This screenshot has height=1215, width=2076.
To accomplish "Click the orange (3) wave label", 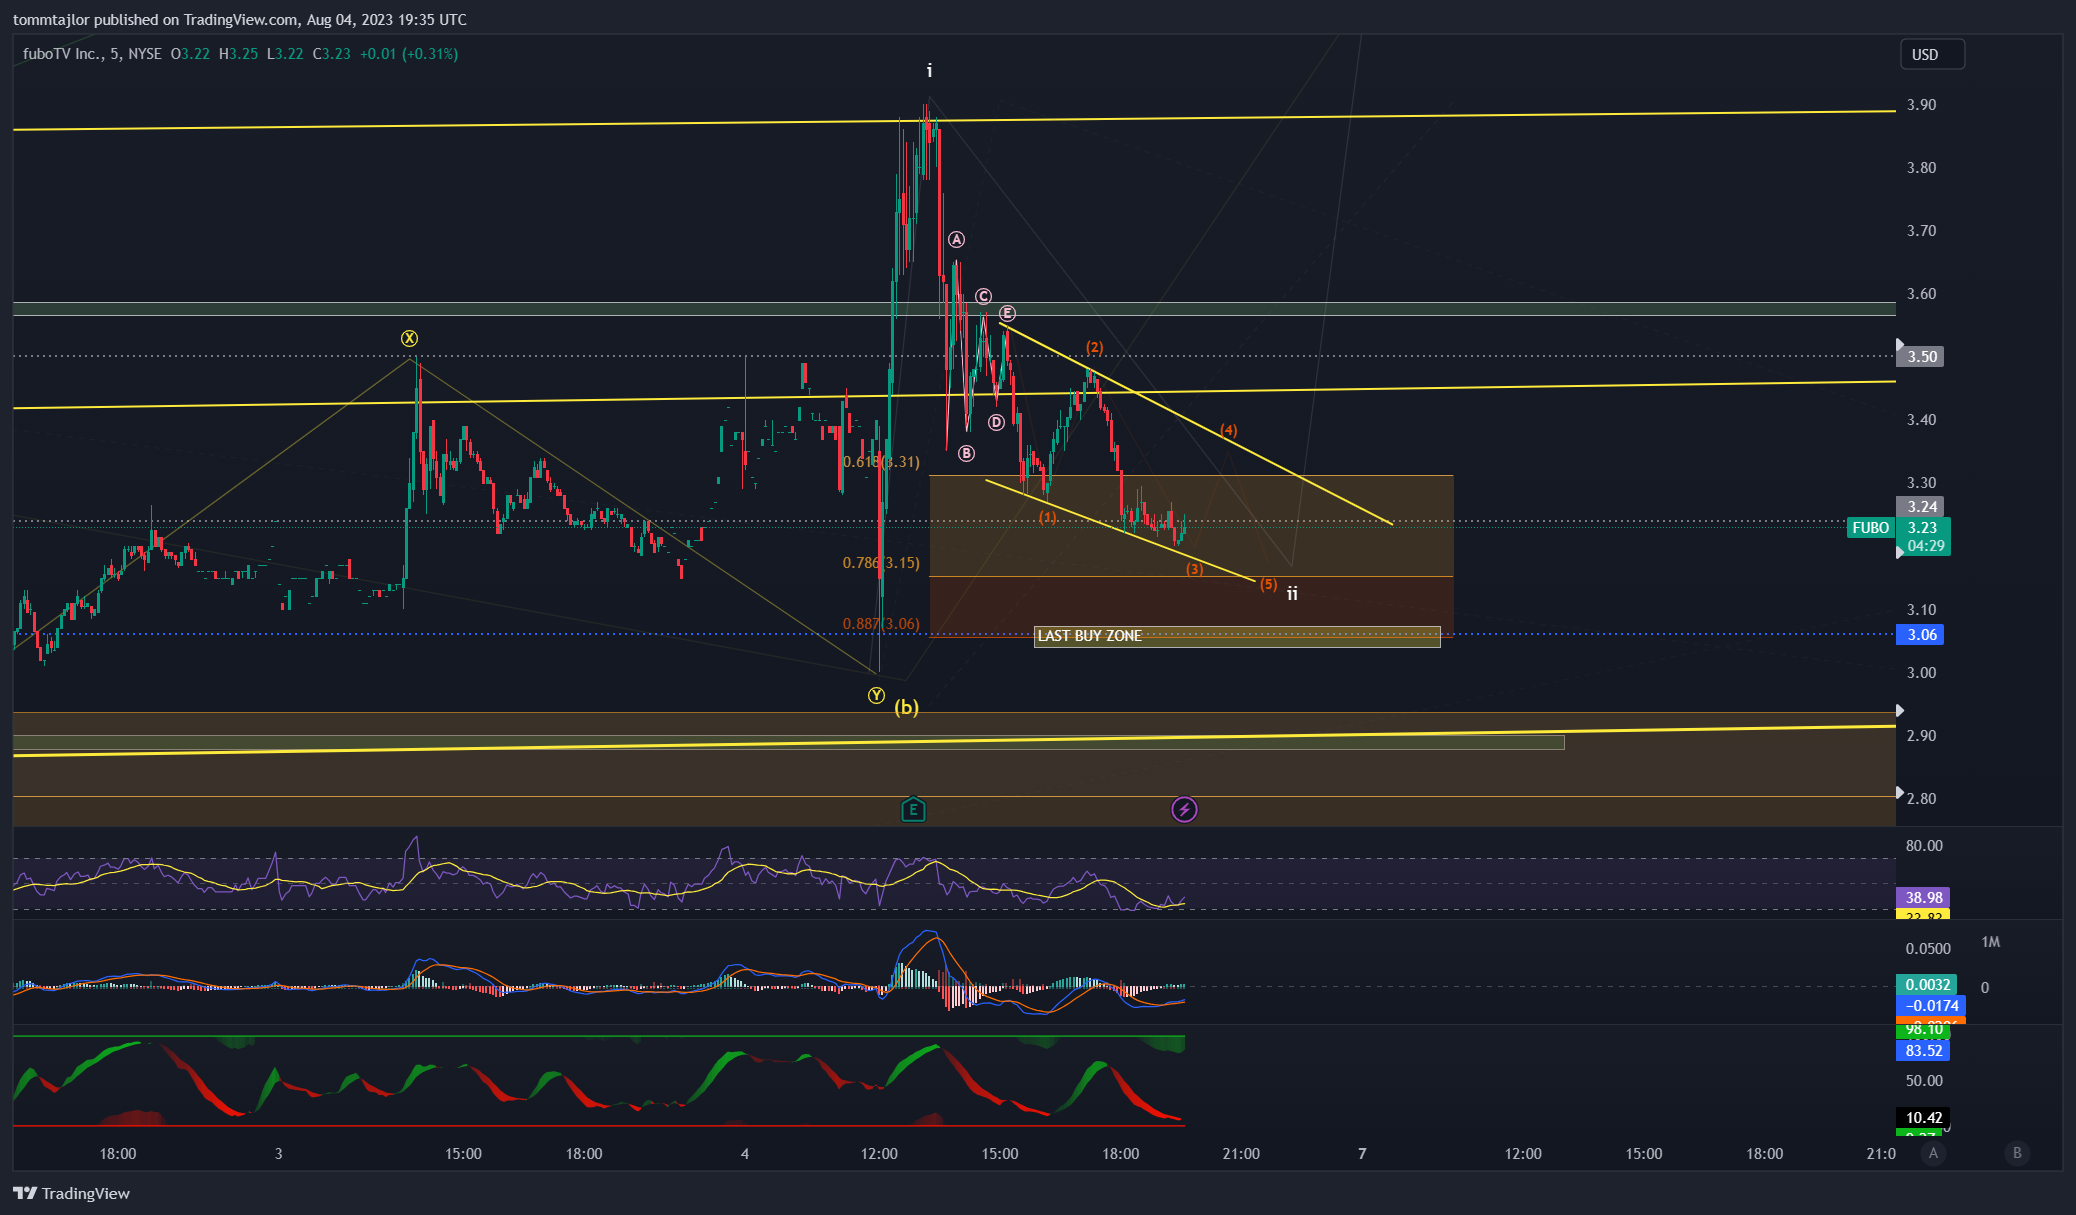I will click(1194, 569).
